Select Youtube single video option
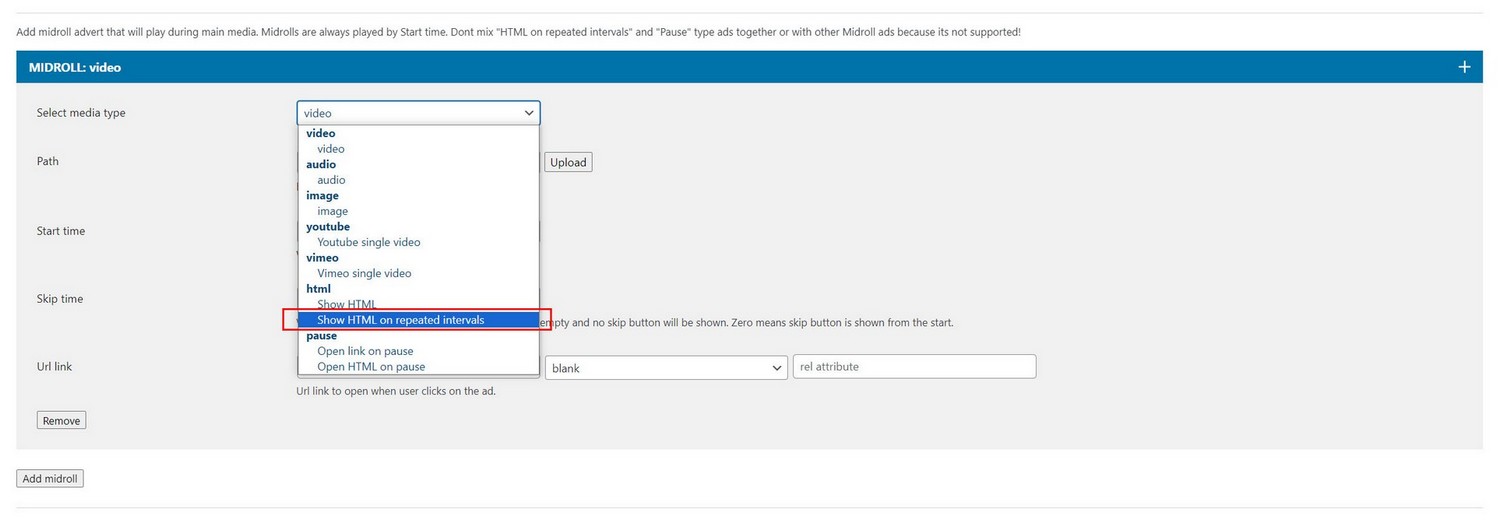Image resolution: width=1500 pixels, height=520 pixels. 368,242
